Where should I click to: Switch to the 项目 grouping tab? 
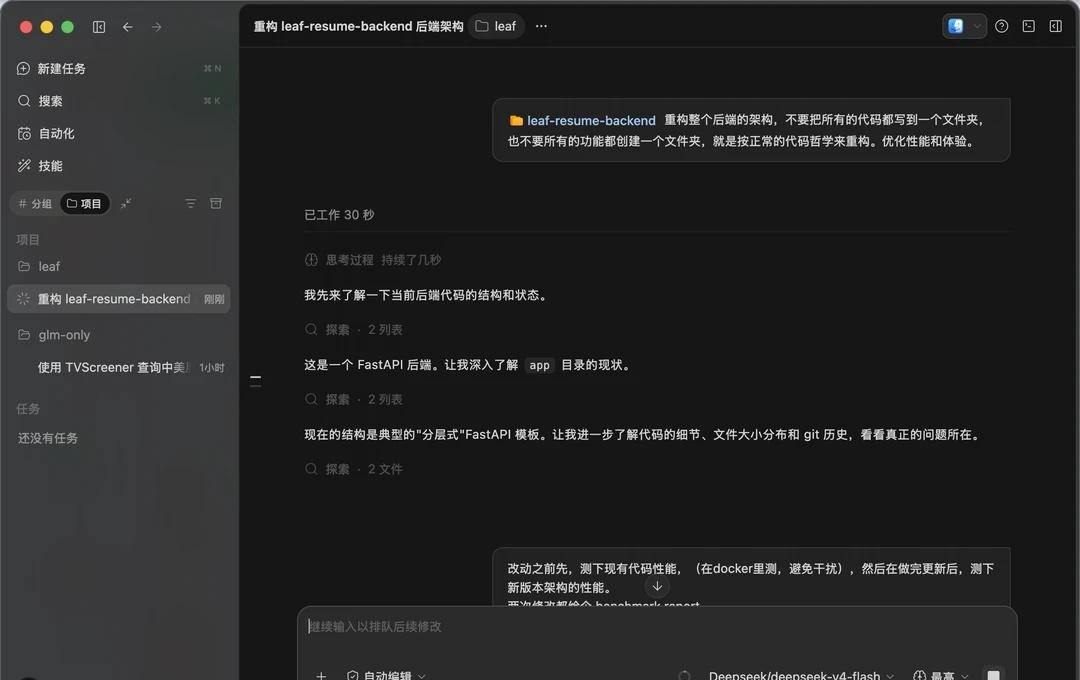(x=85, y=203)
